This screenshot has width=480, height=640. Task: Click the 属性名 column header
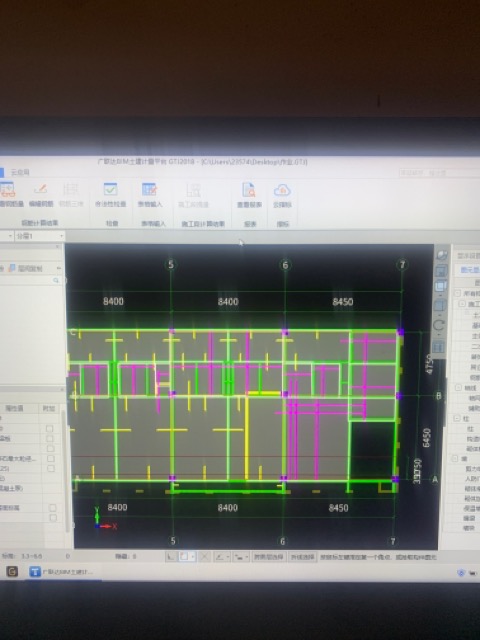(14, 408)
